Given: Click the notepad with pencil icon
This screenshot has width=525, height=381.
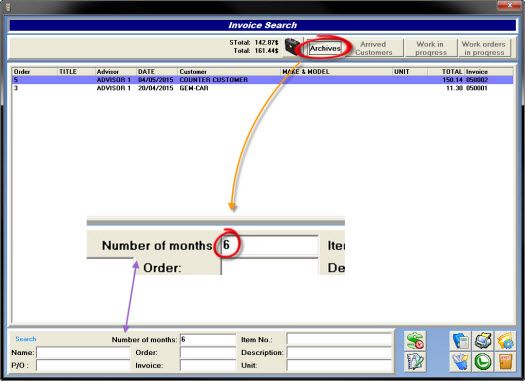Looking at the screenshot, I should point(415,361).
